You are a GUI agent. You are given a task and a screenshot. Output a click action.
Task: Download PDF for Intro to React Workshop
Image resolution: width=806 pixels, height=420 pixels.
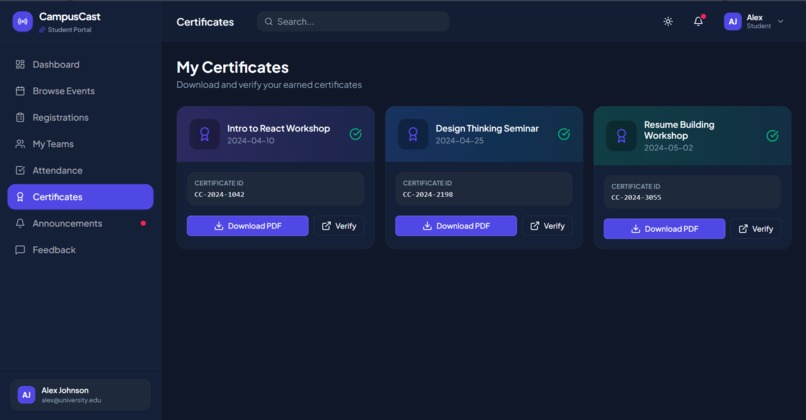tap(247, 226)
